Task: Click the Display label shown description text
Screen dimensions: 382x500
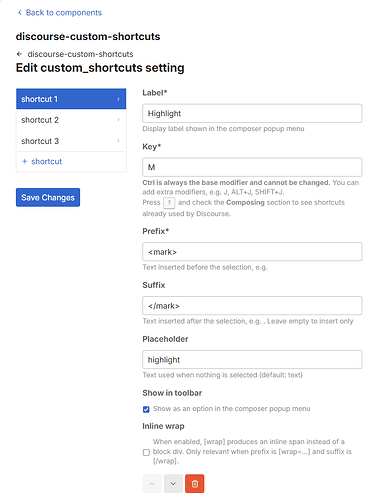Action: (x=223, y=129)
